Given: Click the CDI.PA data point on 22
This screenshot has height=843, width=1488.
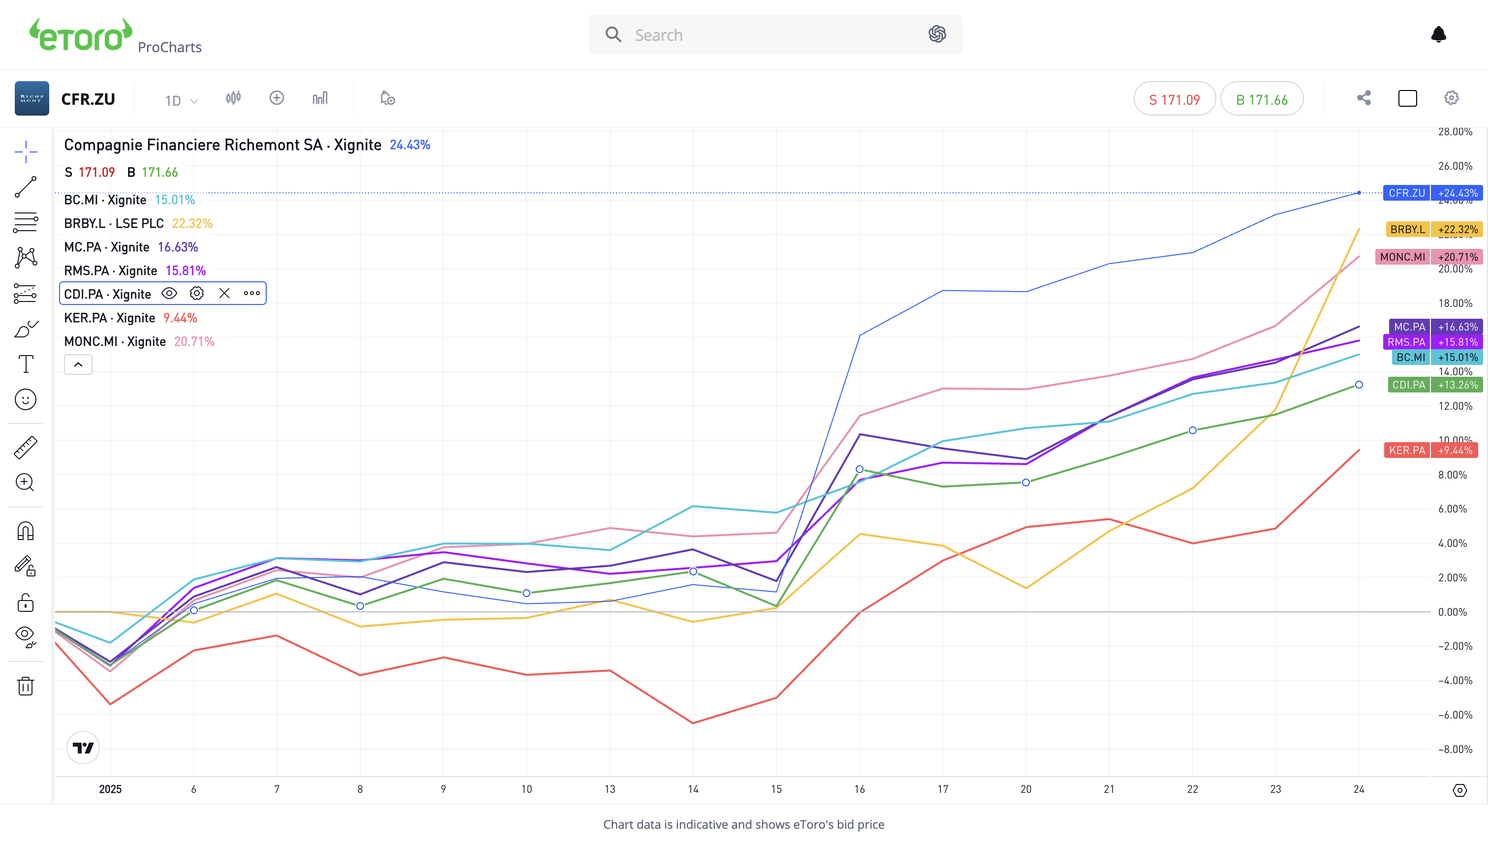Looking at the screenshot, I should (1193, 431).
